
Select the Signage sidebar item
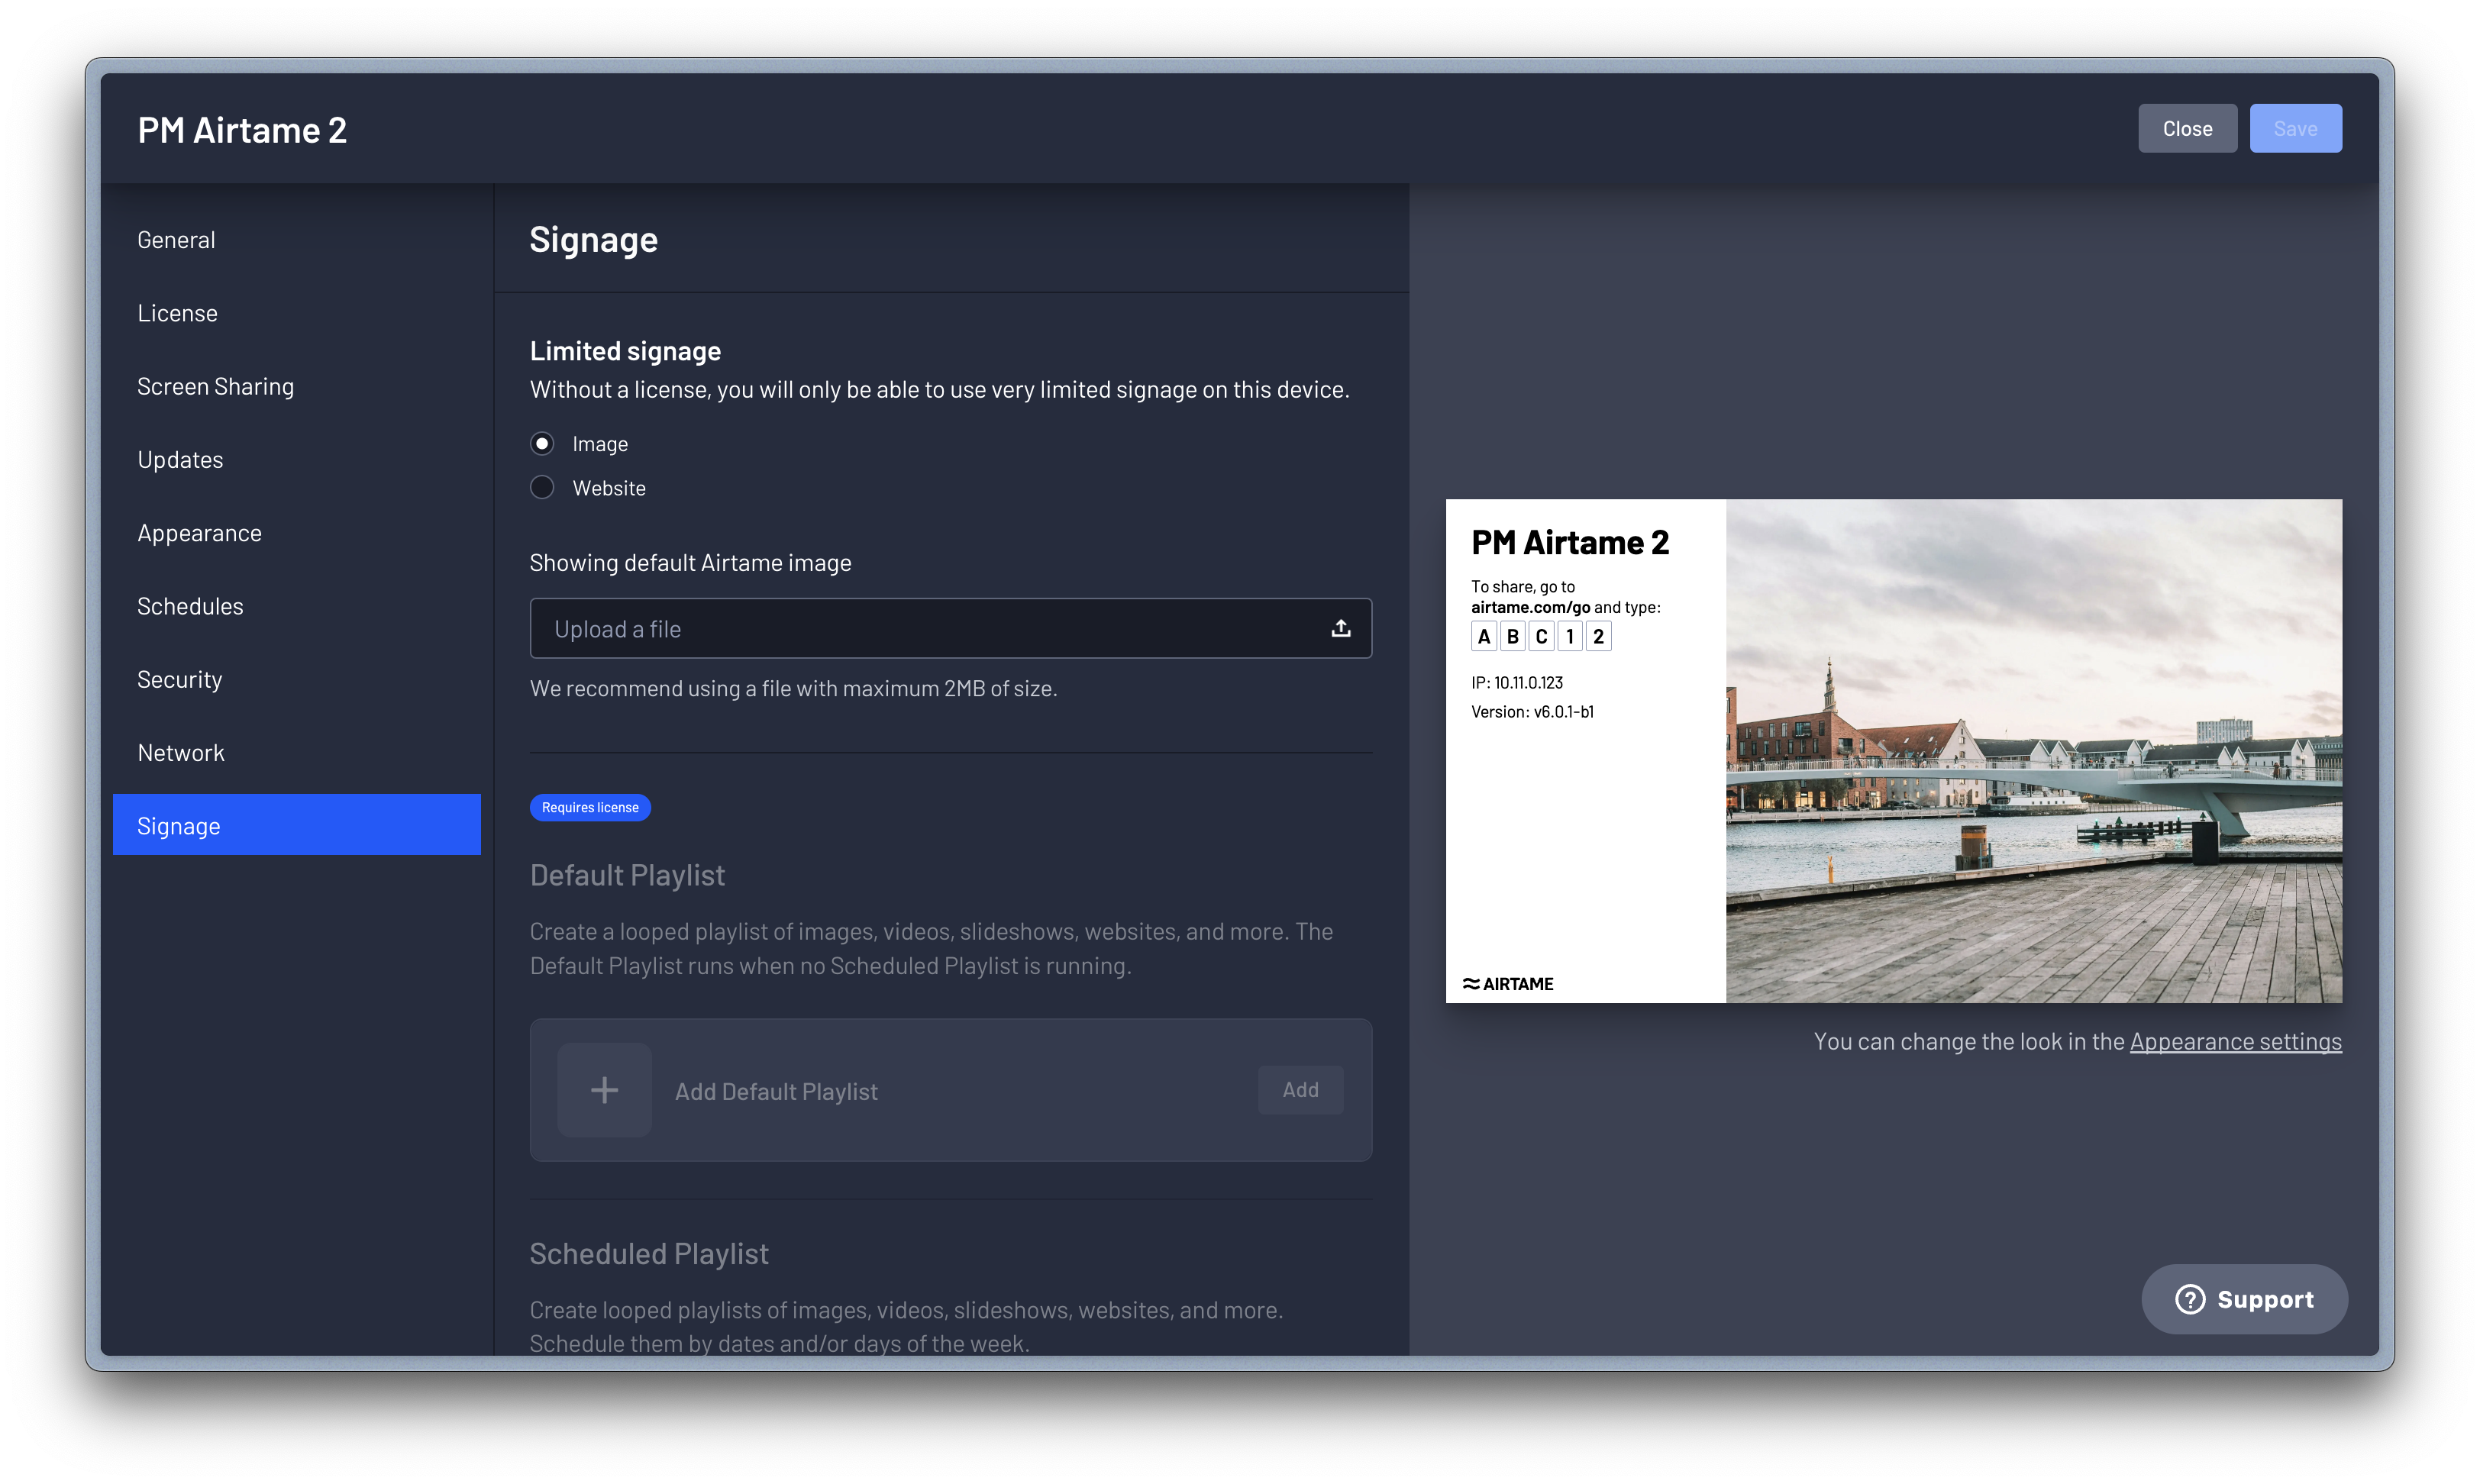[296, 825]
